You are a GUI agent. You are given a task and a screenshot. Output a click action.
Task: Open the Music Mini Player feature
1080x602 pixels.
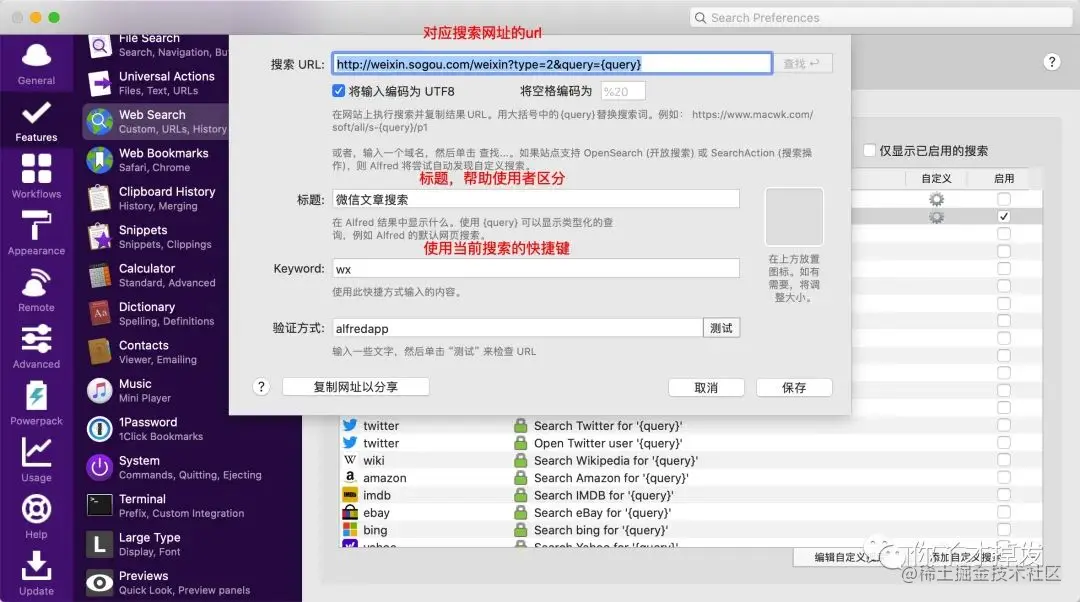pos(99,389)
